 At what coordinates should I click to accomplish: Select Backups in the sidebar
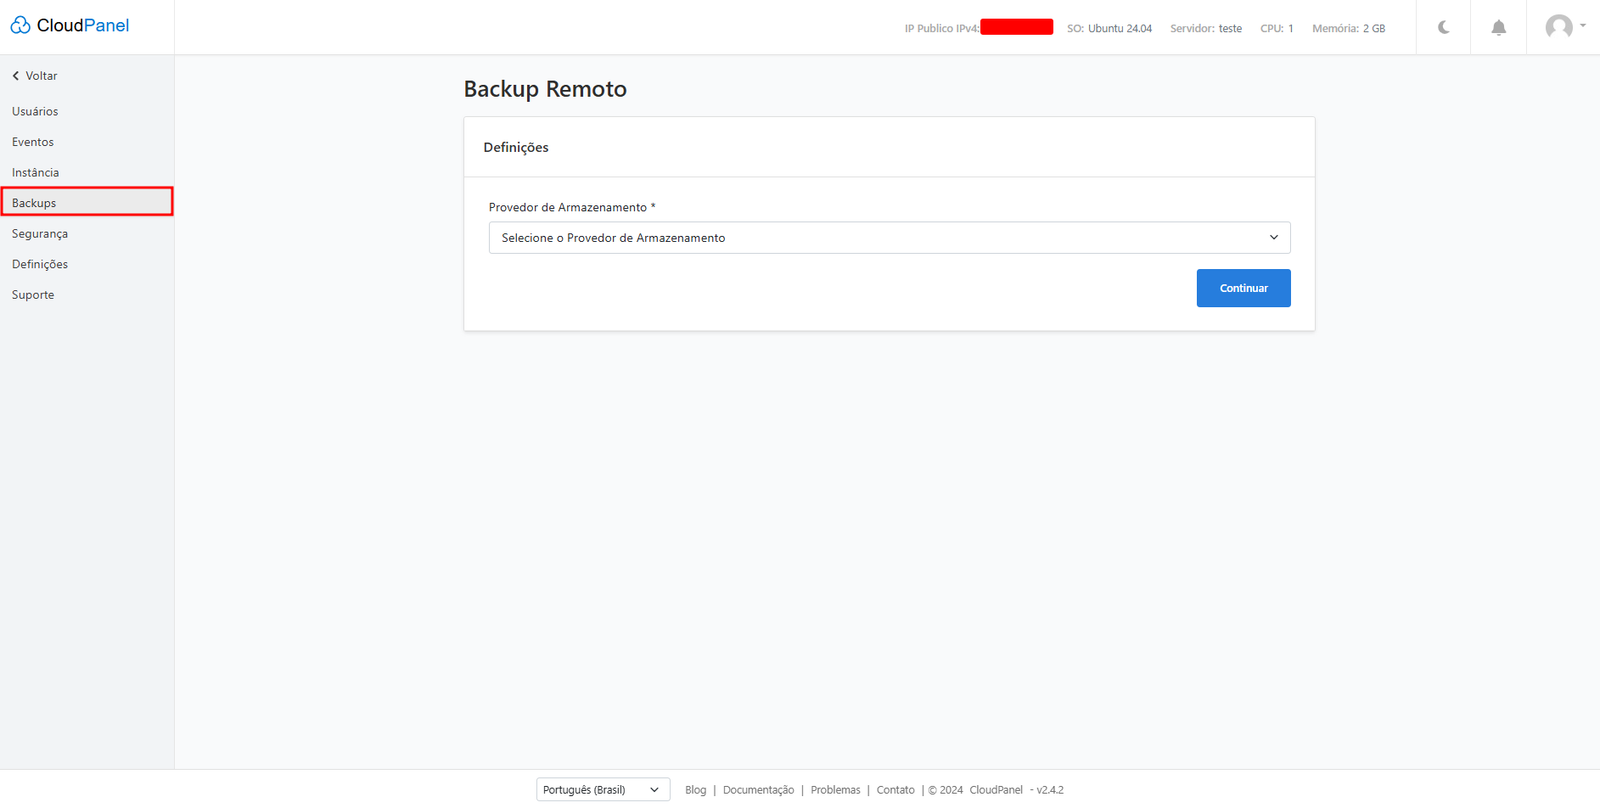point(34,203)
